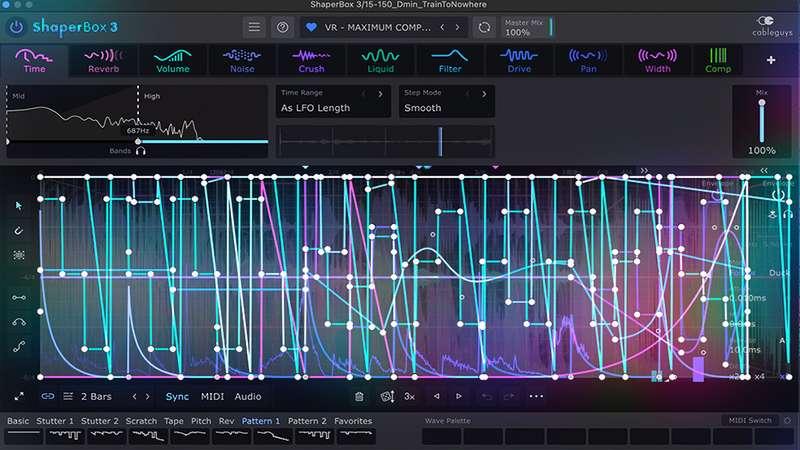Select the arc curve node tool
Image resolution: width=800 pixels, height=450 pixels.
19,322
